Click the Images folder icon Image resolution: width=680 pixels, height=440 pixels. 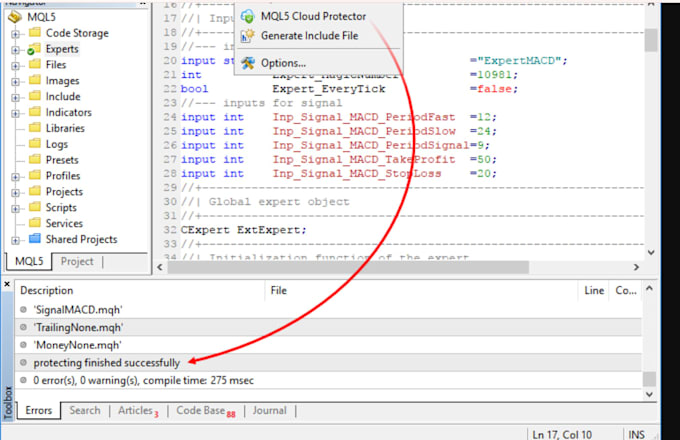tap(35, 80)
